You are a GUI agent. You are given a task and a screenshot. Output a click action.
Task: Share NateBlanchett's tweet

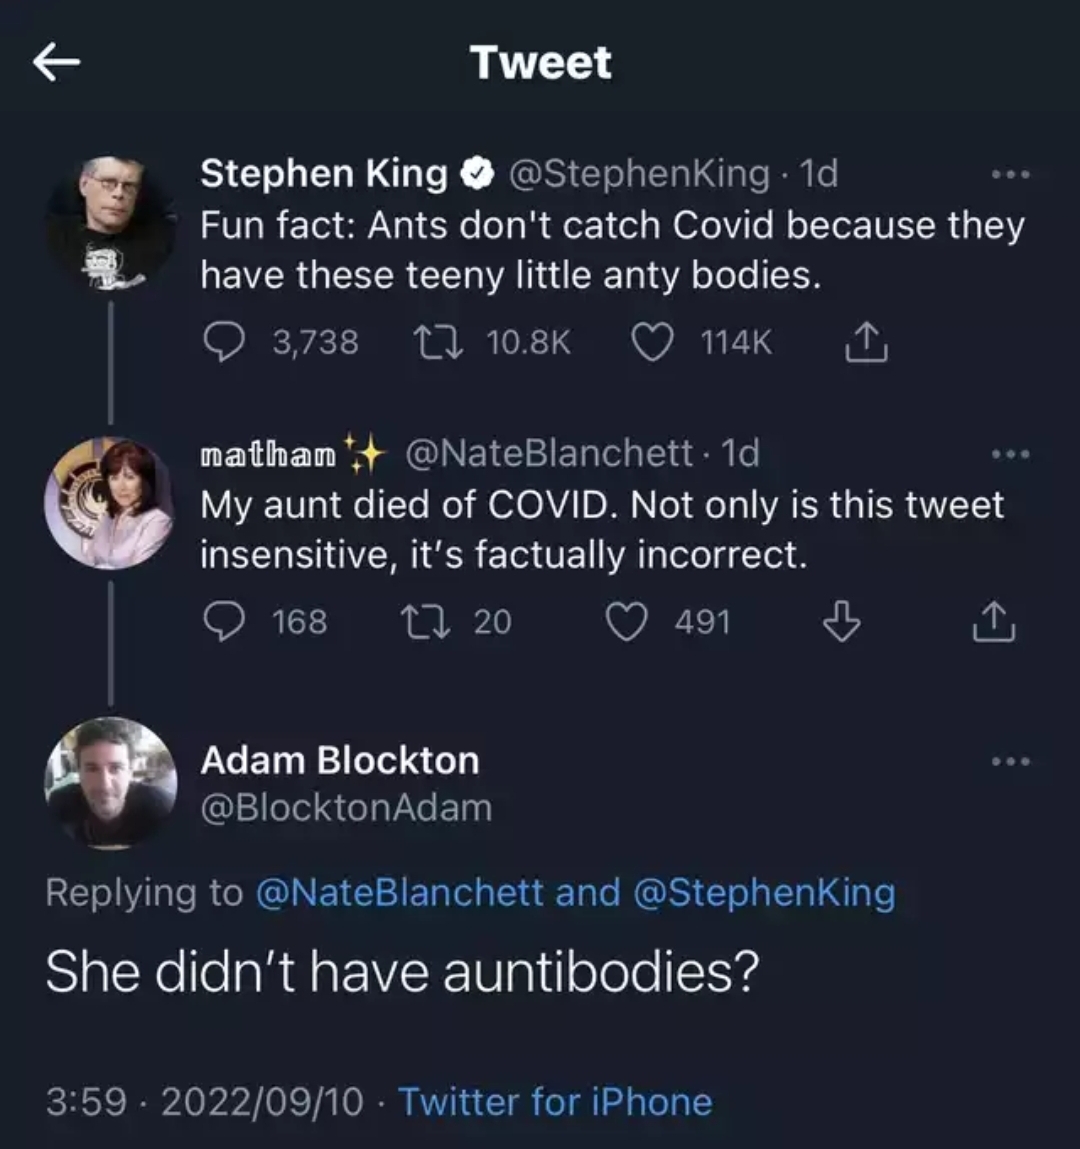click(x=994, y=622)
